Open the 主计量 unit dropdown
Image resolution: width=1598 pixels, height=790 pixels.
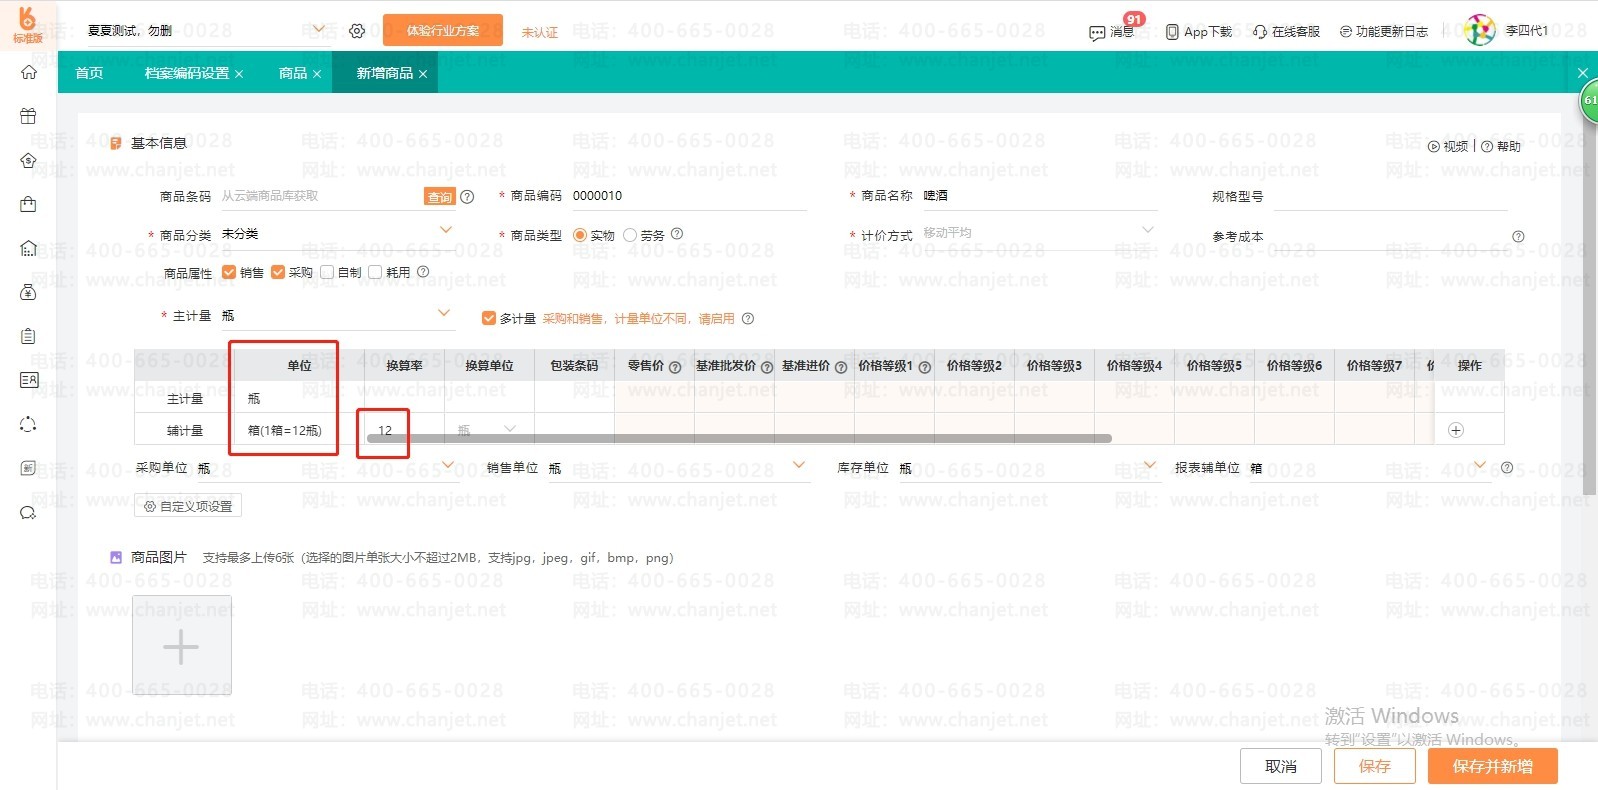444,314
